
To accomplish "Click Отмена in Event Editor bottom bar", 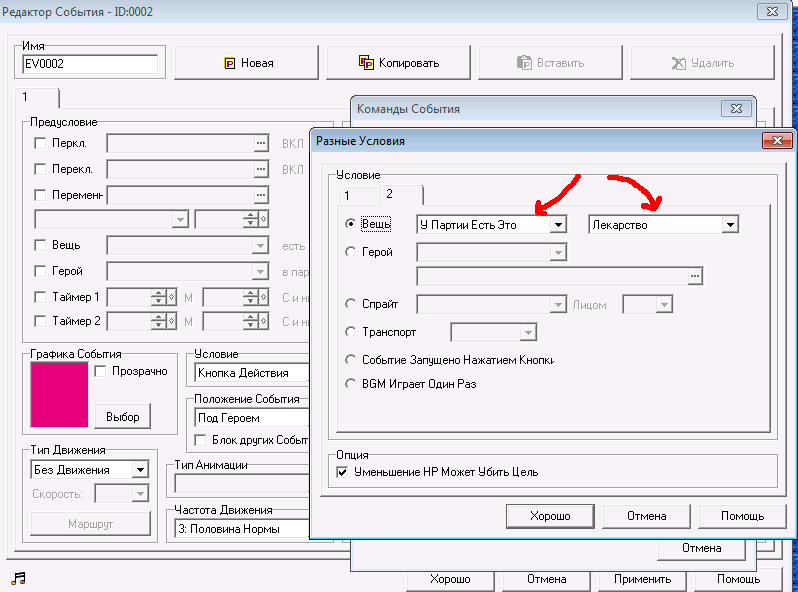I will click(547, 579).
